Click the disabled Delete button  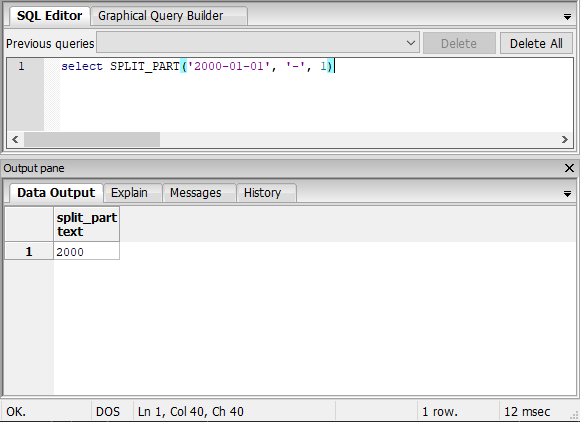(459, 43)
